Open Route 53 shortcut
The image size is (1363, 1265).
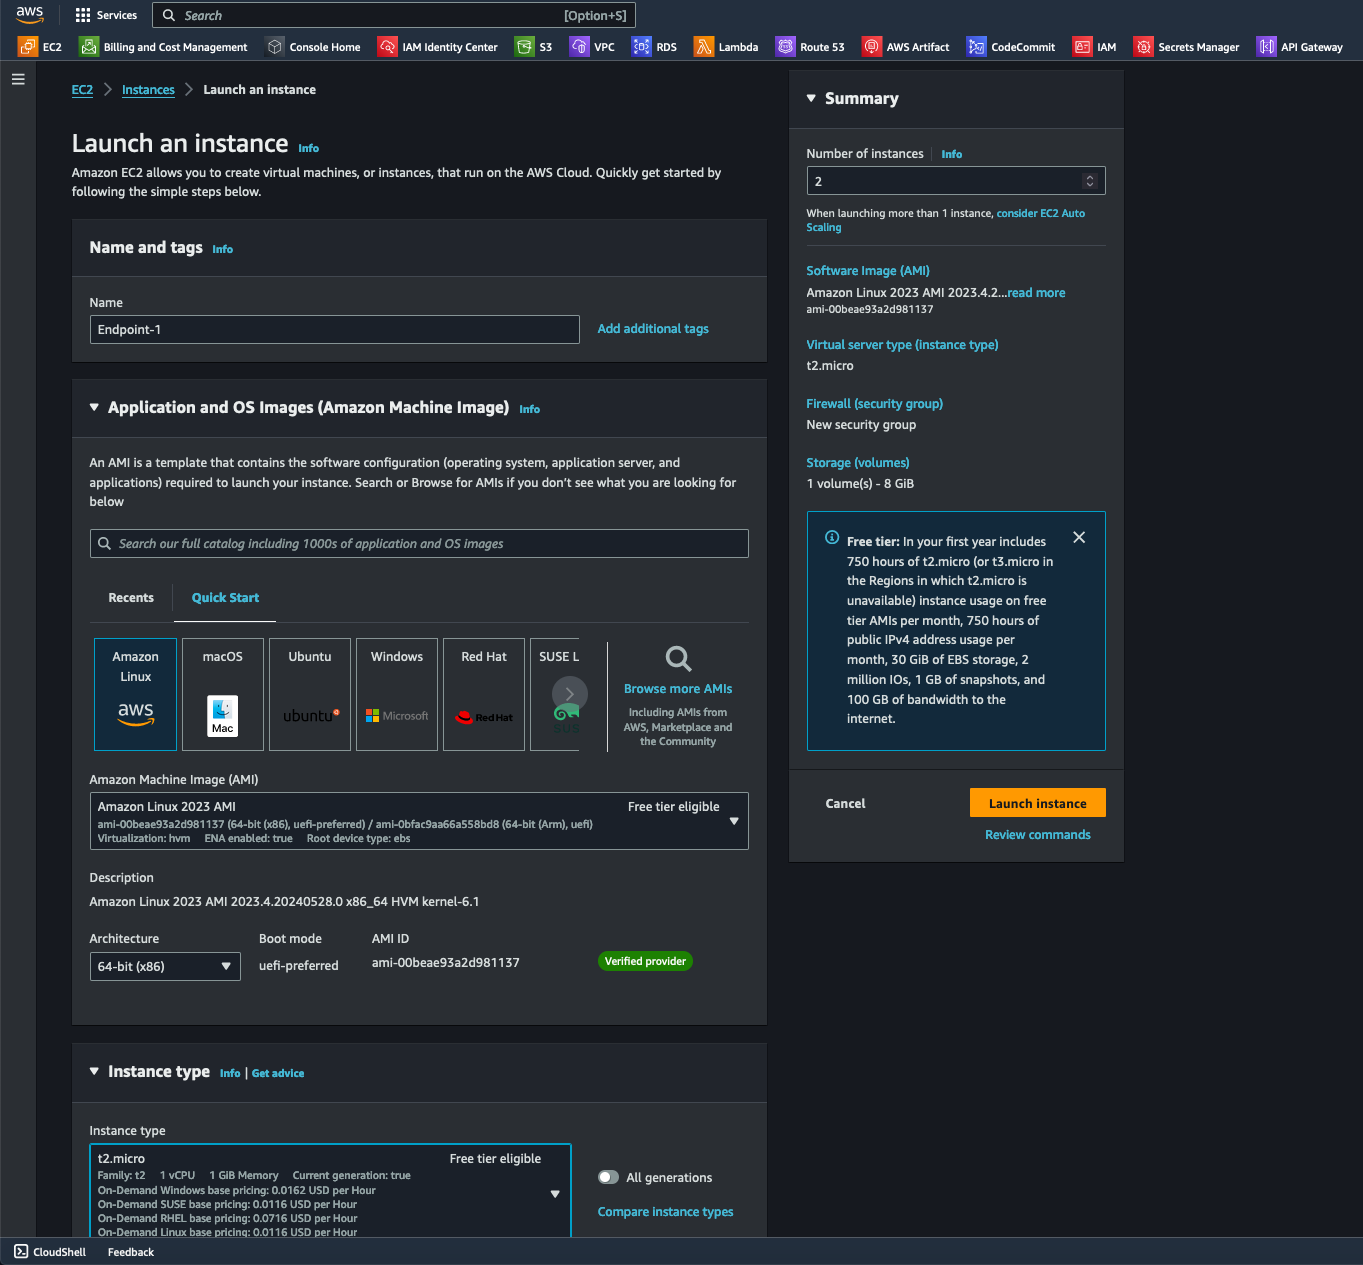810,47
